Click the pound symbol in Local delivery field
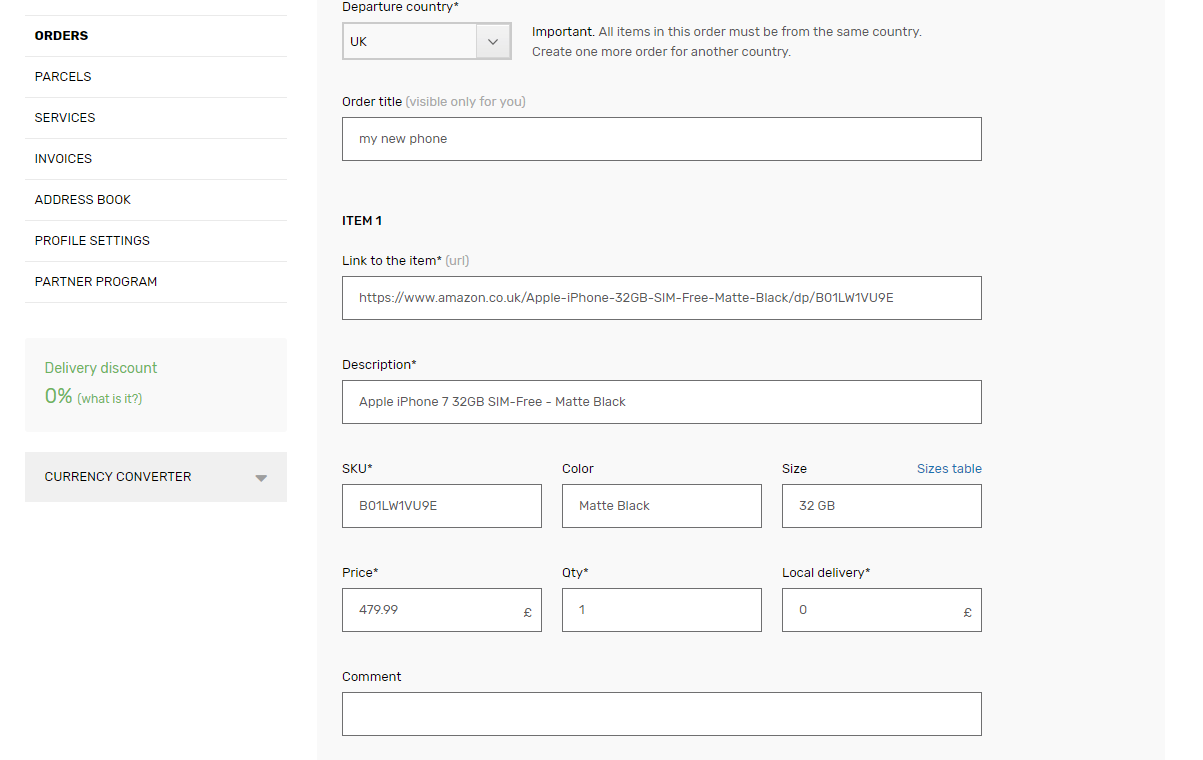The height and width of the screenshot is (760, 1203). pos(967,612)
